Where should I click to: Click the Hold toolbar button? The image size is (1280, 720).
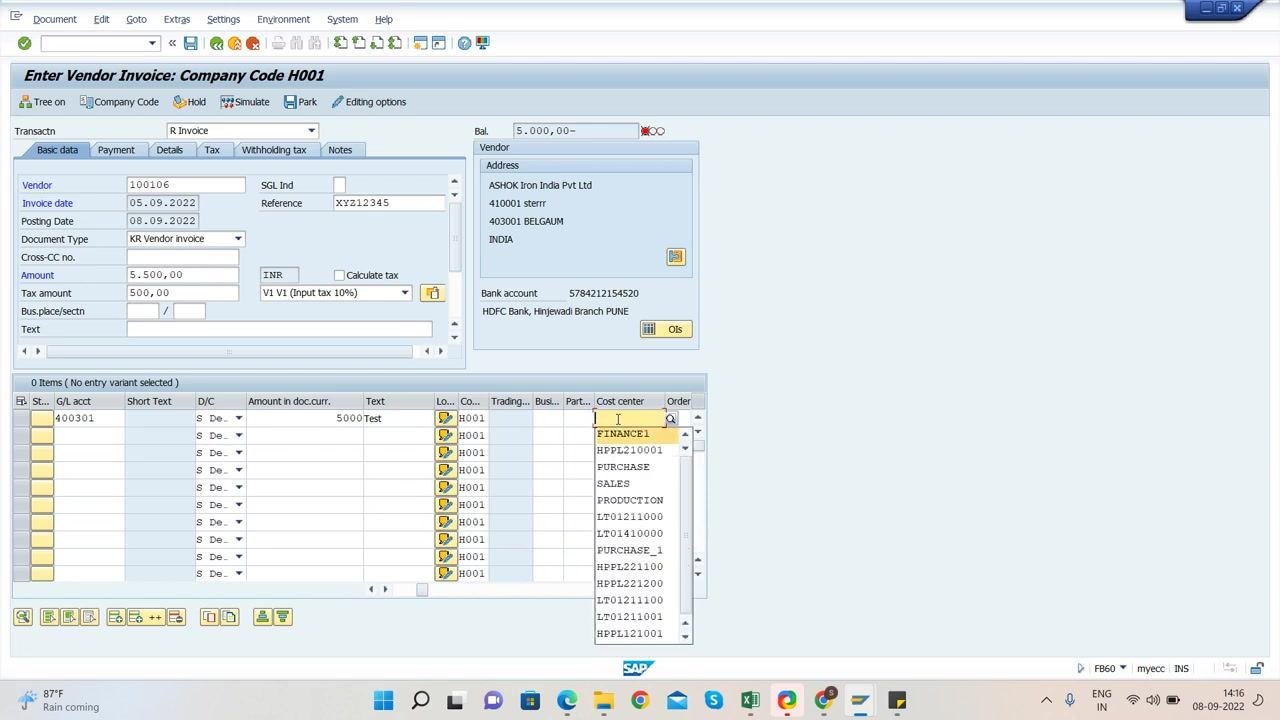pyautogui.click(x=189, y=102)
